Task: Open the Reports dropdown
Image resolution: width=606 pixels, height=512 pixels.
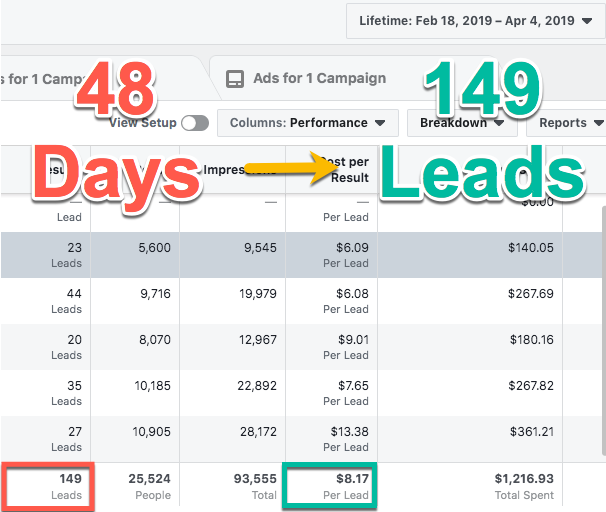Action: [567, 123]
